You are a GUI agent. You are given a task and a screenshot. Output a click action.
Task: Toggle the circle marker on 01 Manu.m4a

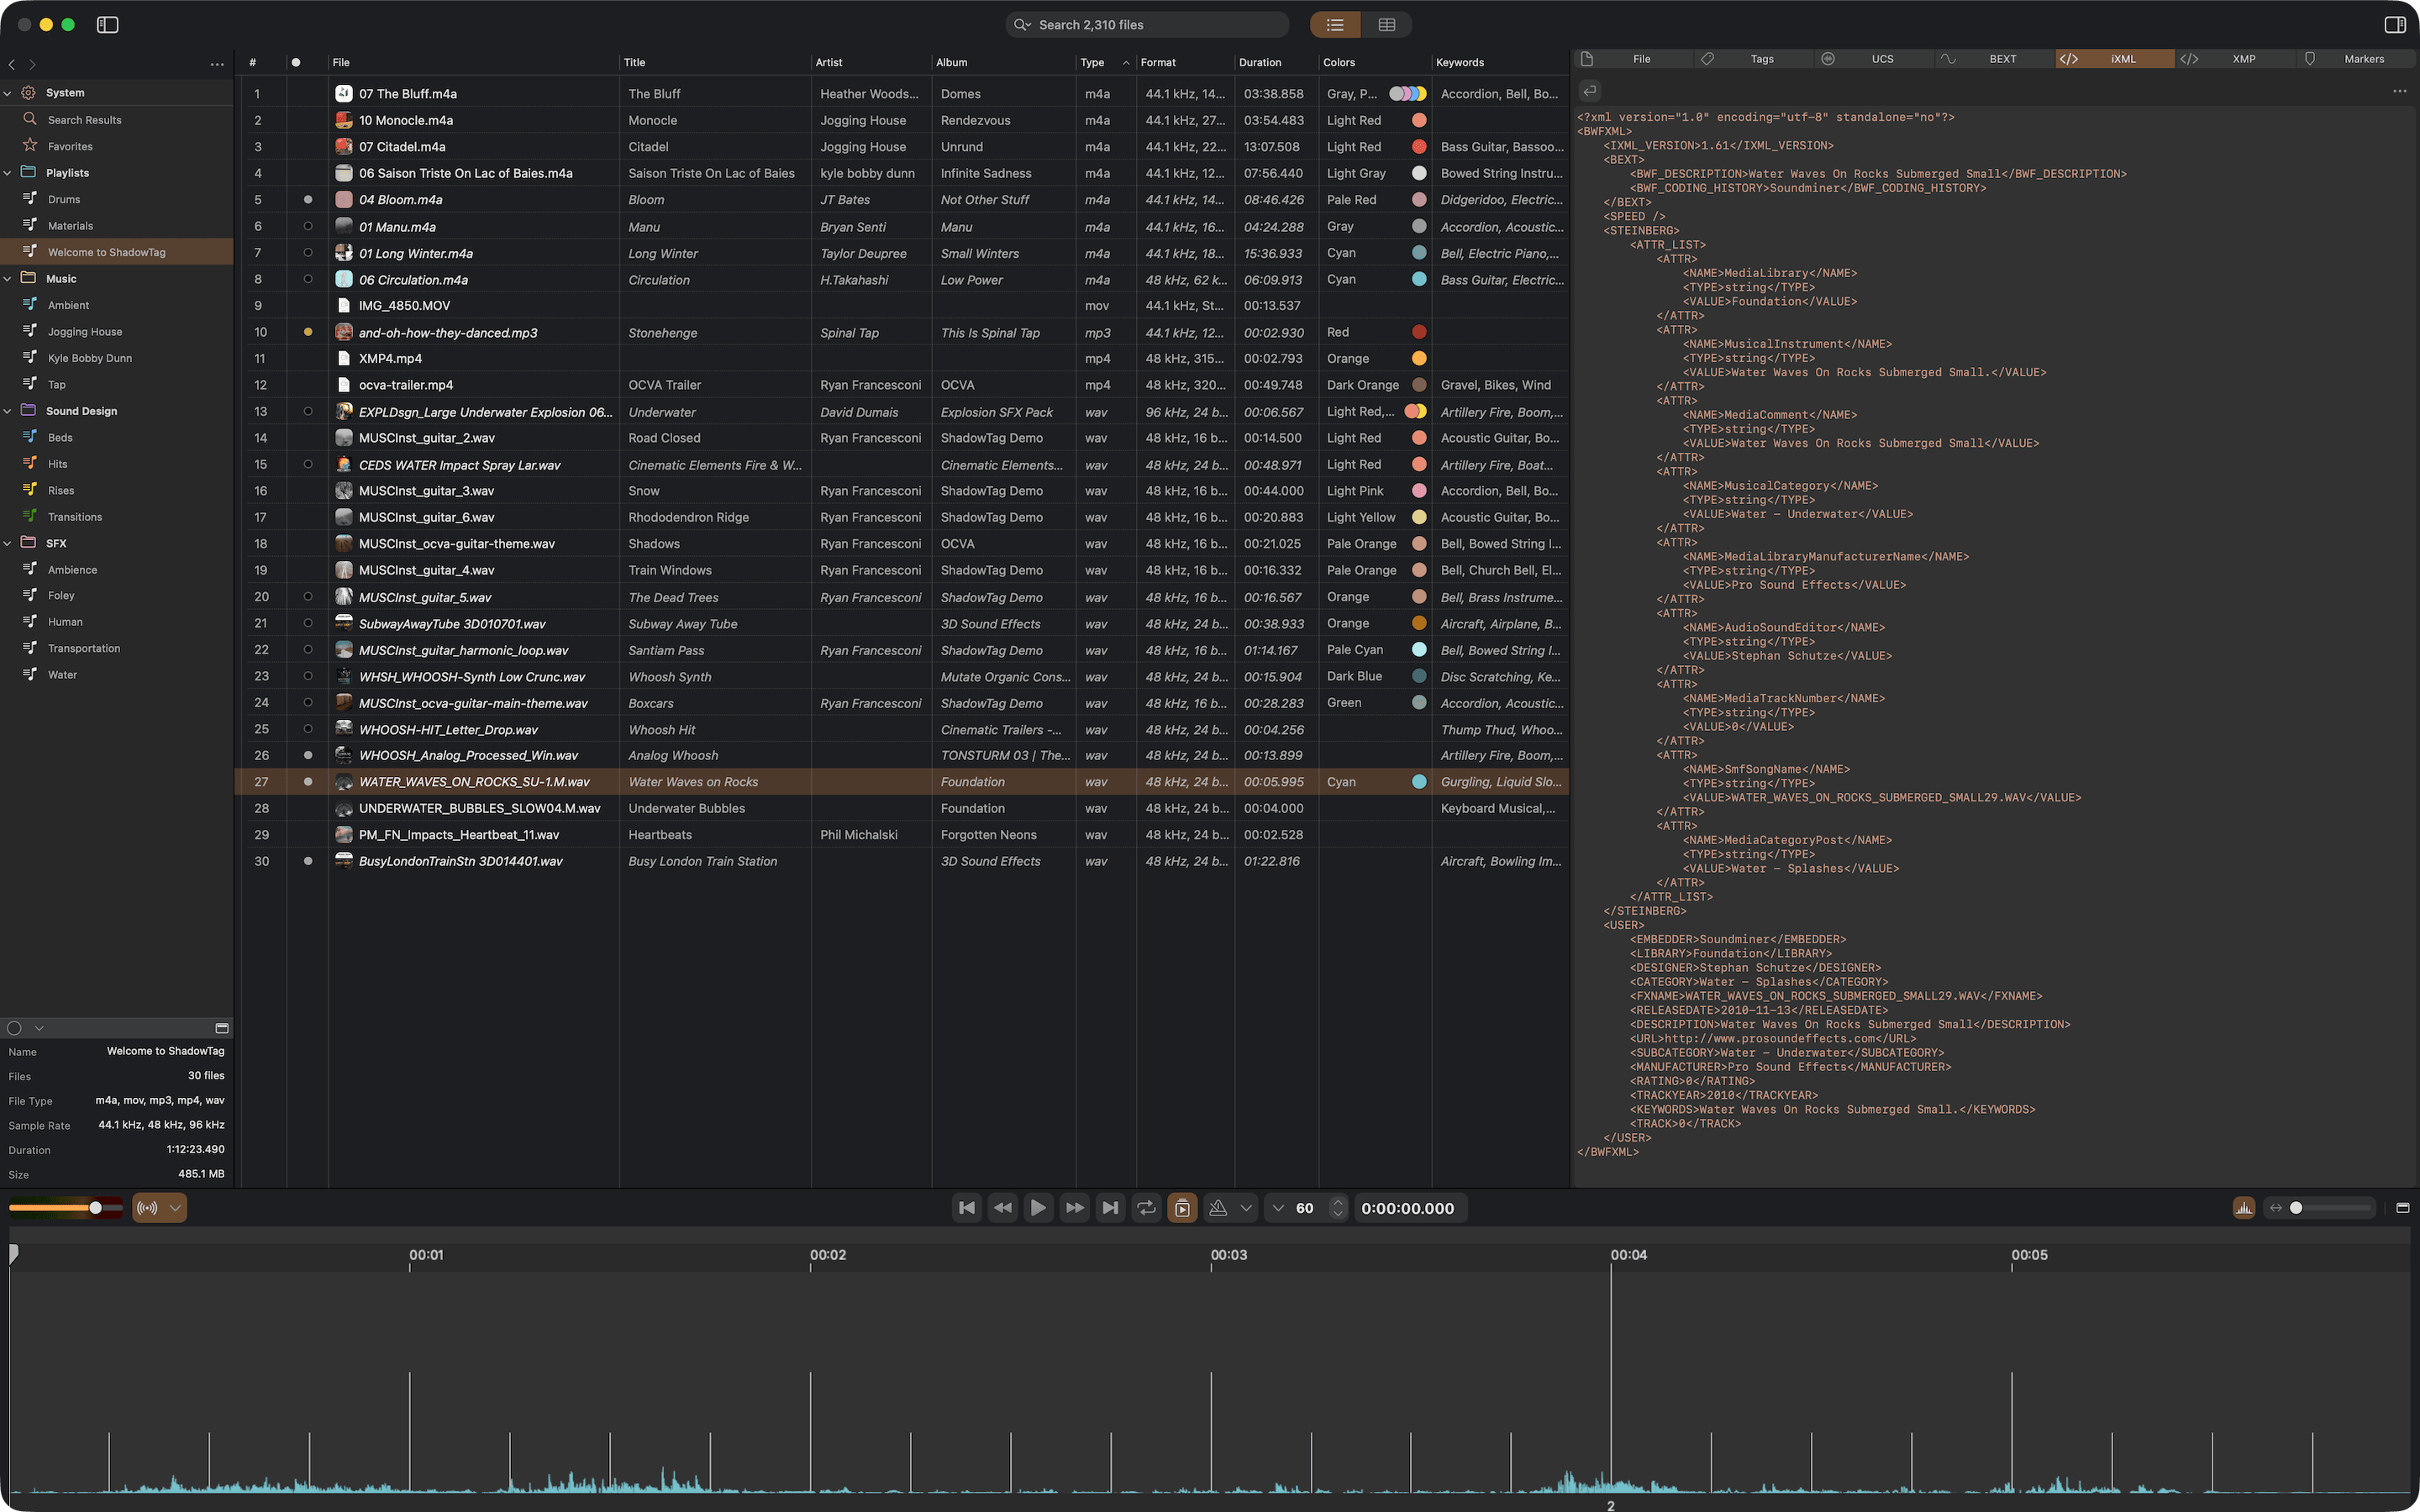[x=308, y=226]
